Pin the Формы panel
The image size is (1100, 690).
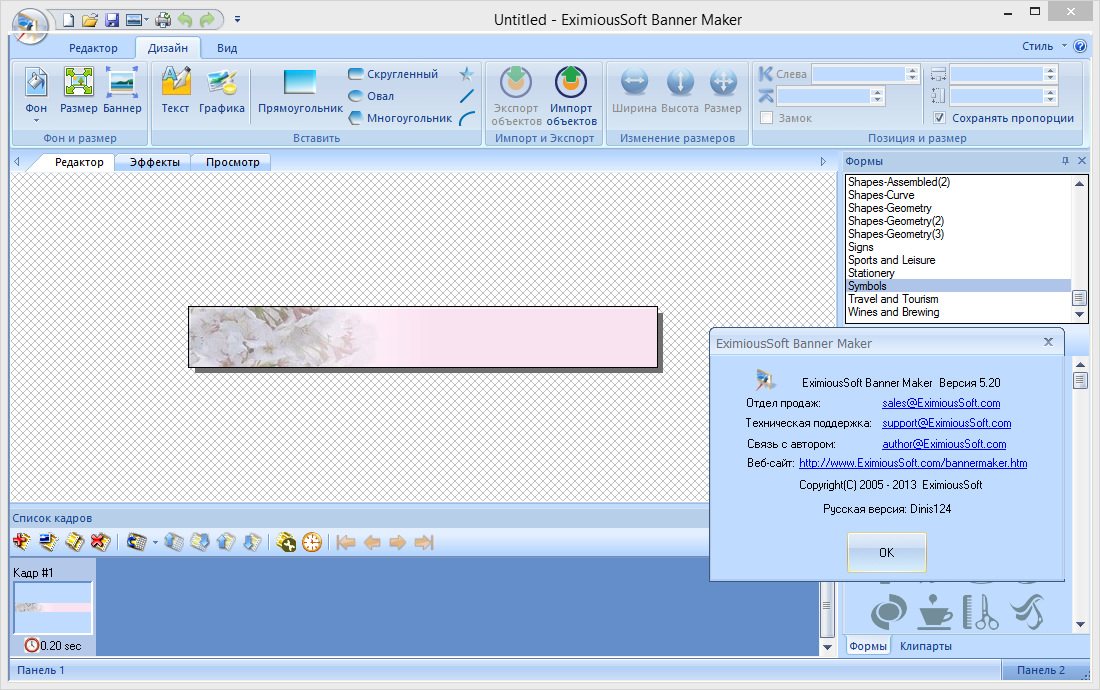[x=1065, y=161]
